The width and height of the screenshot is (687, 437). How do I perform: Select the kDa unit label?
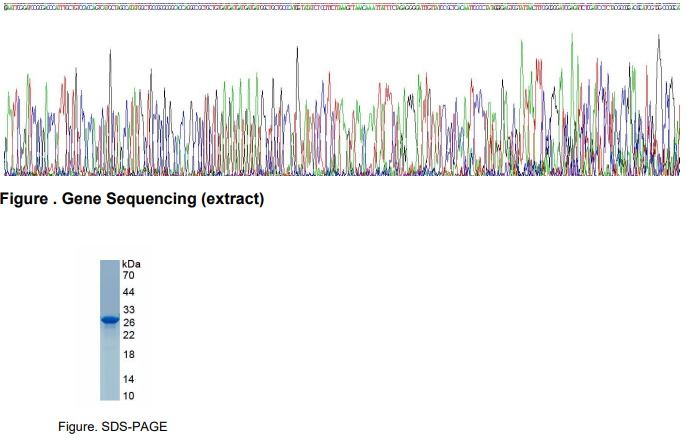(131, 262)
